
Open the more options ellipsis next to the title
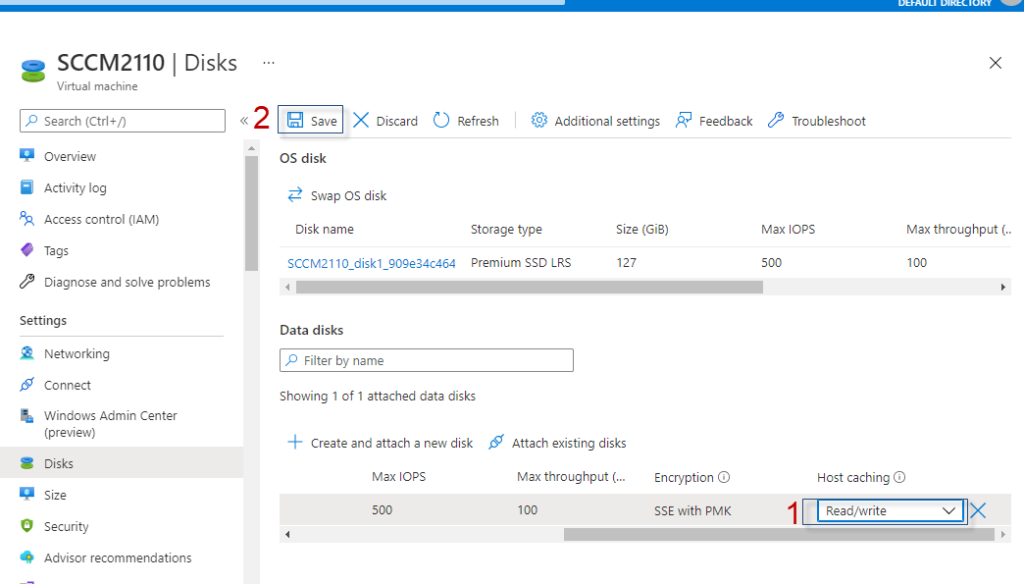click(x=268, y=63)
